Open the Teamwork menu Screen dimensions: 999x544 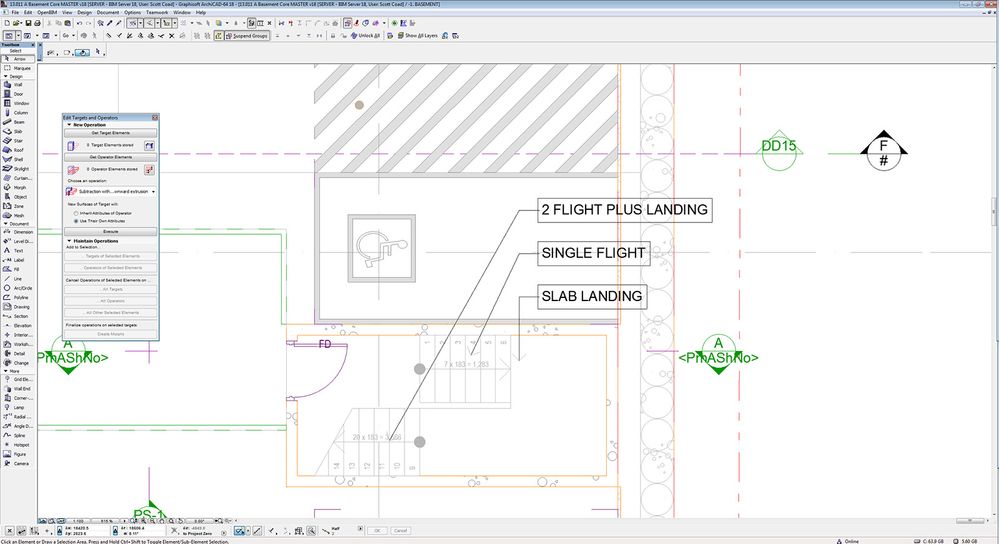click(157, 12)
